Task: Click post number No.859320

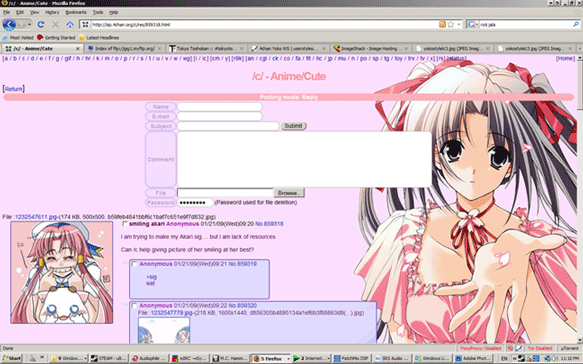Action: 242,306
